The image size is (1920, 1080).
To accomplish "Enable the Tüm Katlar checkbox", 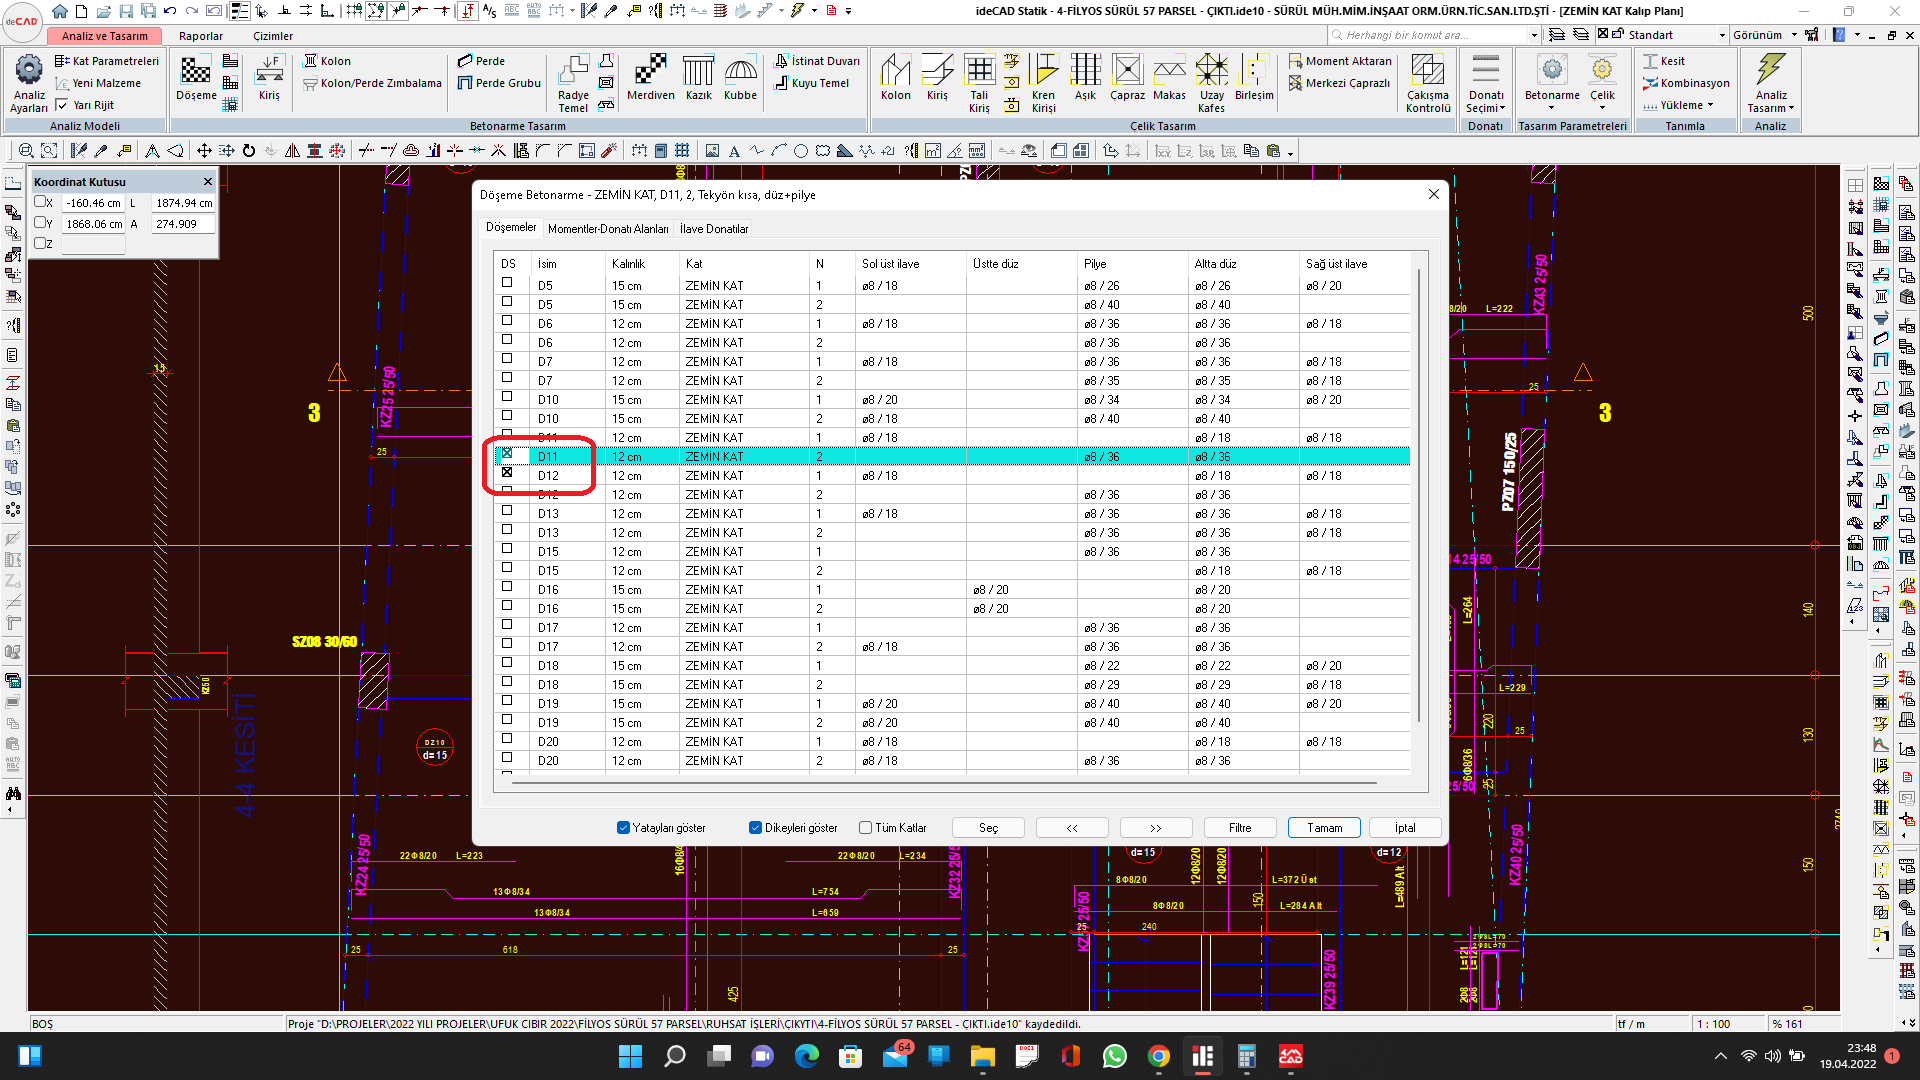I will coord(865,828).
